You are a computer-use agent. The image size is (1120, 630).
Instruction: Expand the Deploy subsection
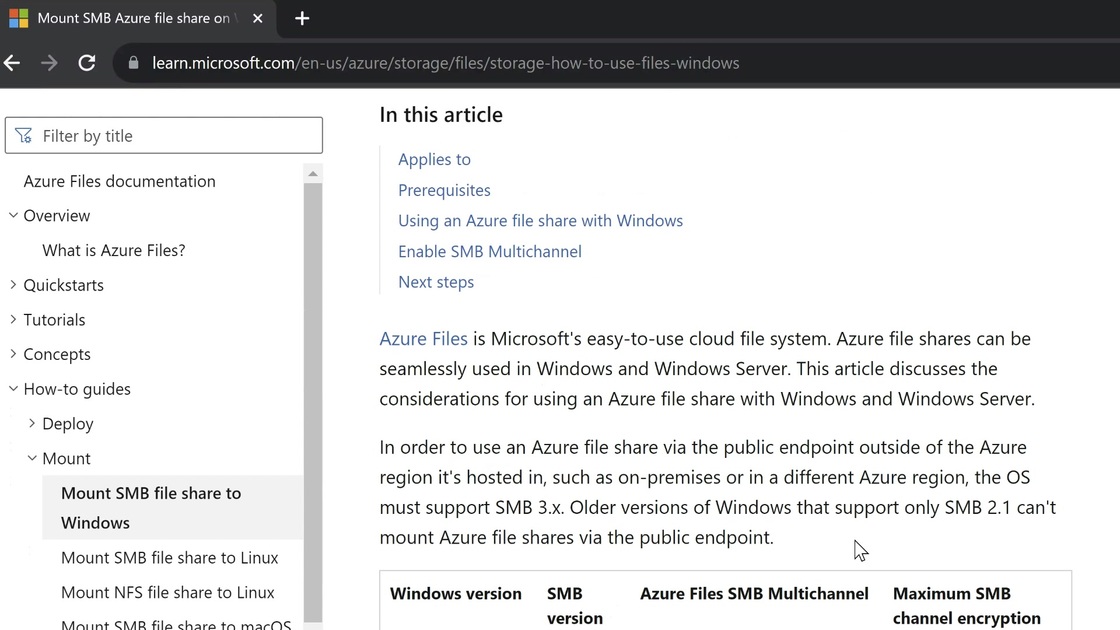[x=32, y=424]
